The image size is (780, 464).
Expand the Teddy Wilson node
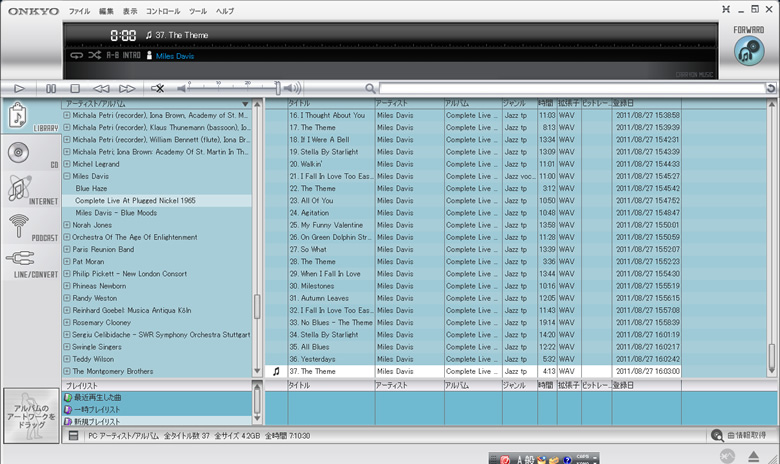67,359
